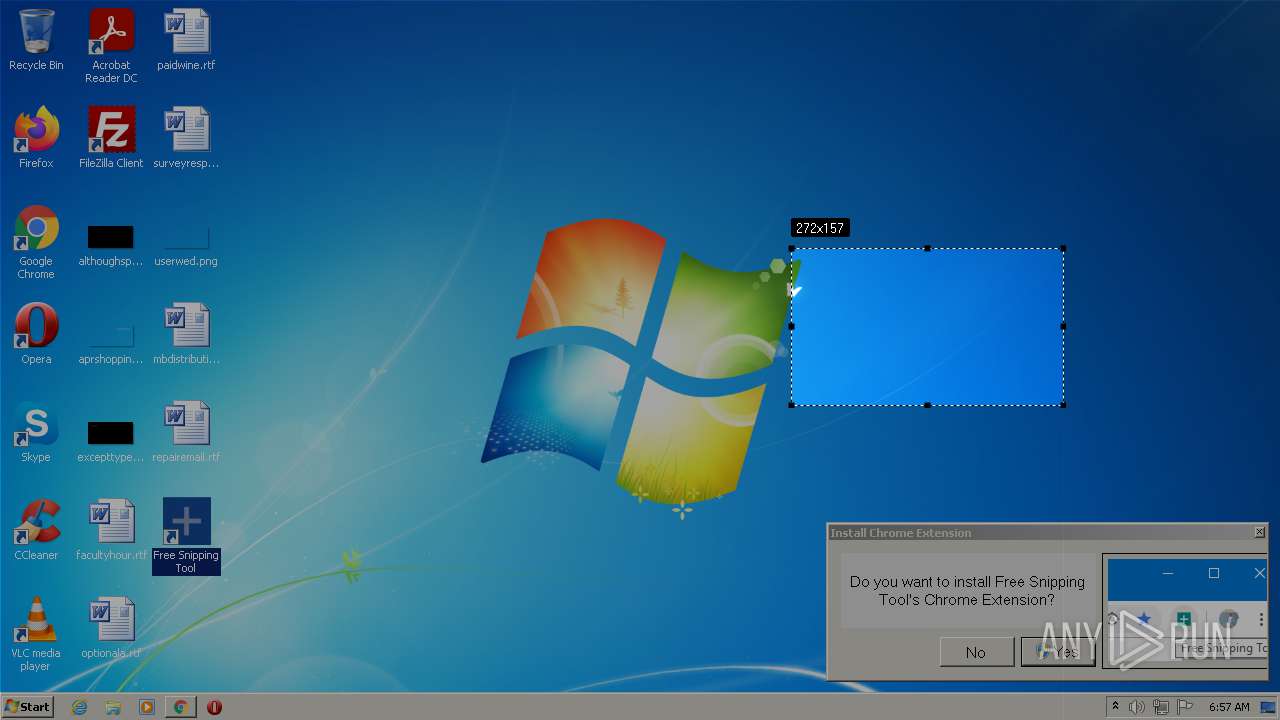Open the Windows Start menu
The height and width of the screenshot is (720, 1280).
click(x=28, y=707)
